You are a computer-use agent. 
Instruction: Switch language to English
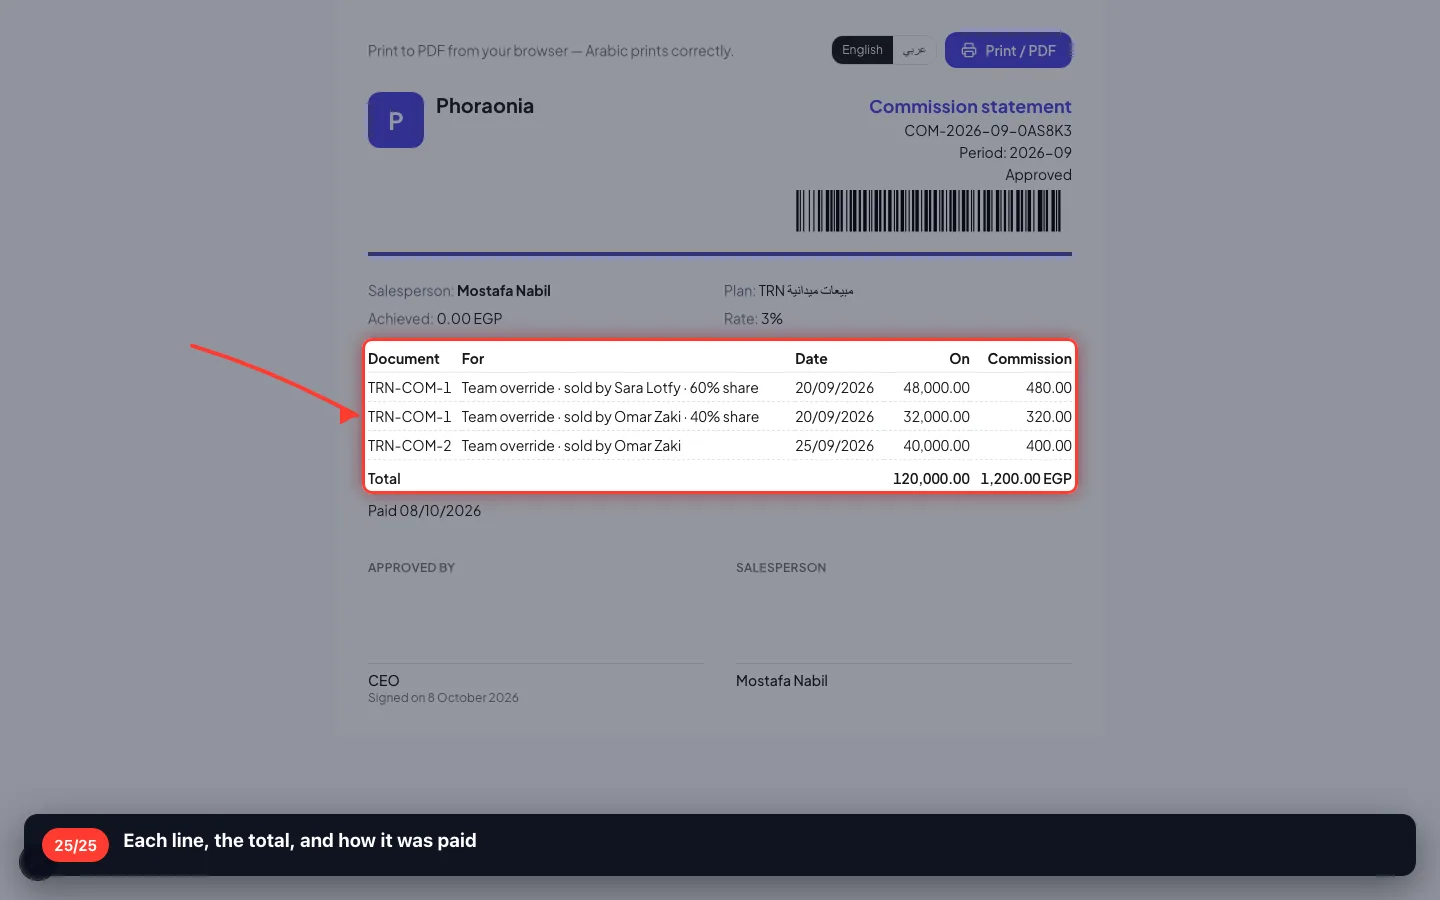[862, 50]
